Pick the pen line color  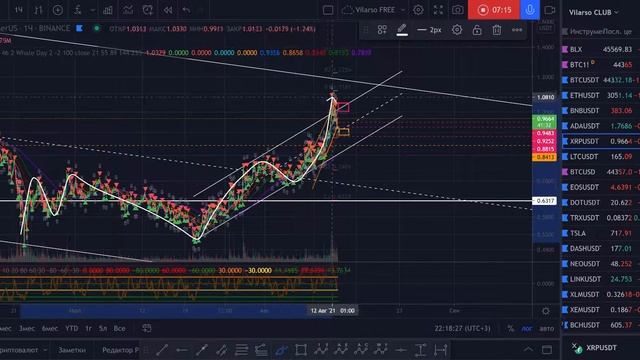[402, 30]
